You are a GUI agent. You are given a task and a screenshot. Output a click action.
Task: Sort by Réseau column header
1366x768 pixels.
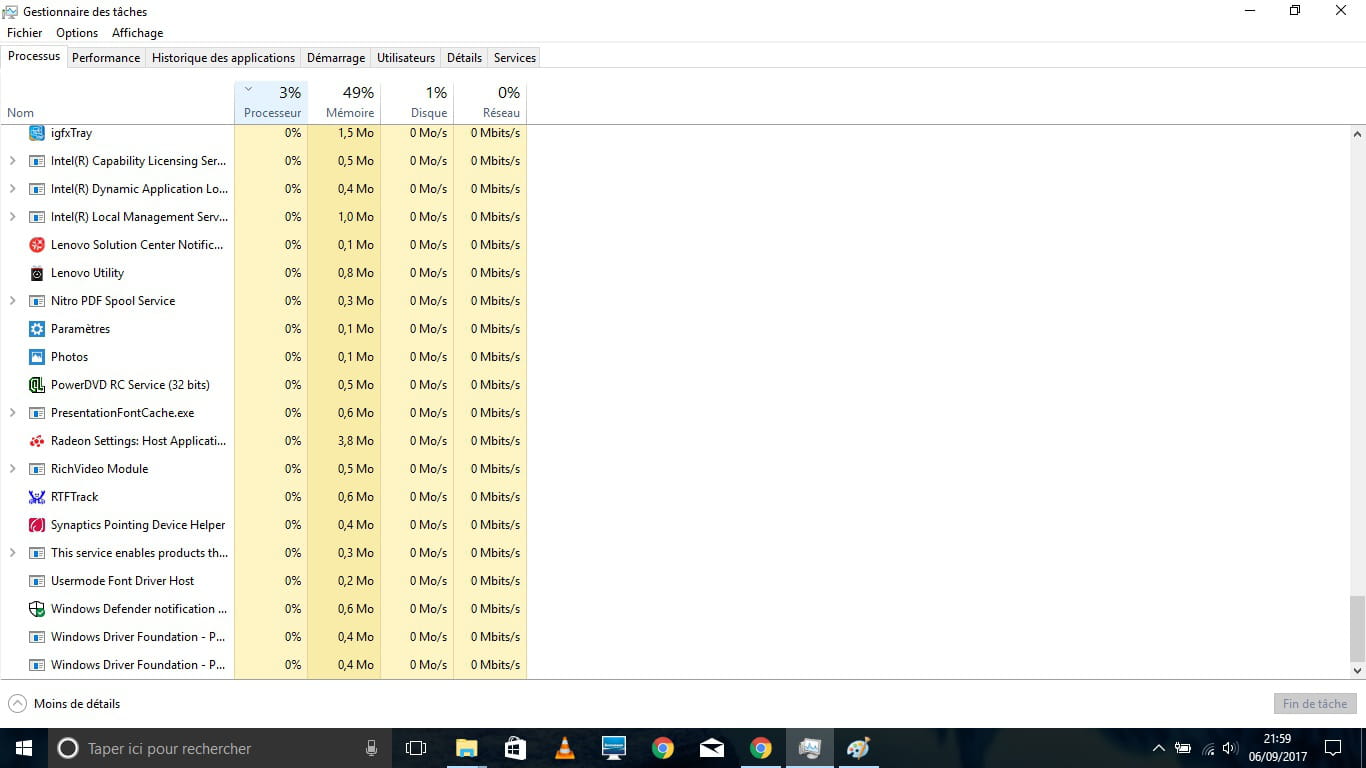(x=490, y=102)
